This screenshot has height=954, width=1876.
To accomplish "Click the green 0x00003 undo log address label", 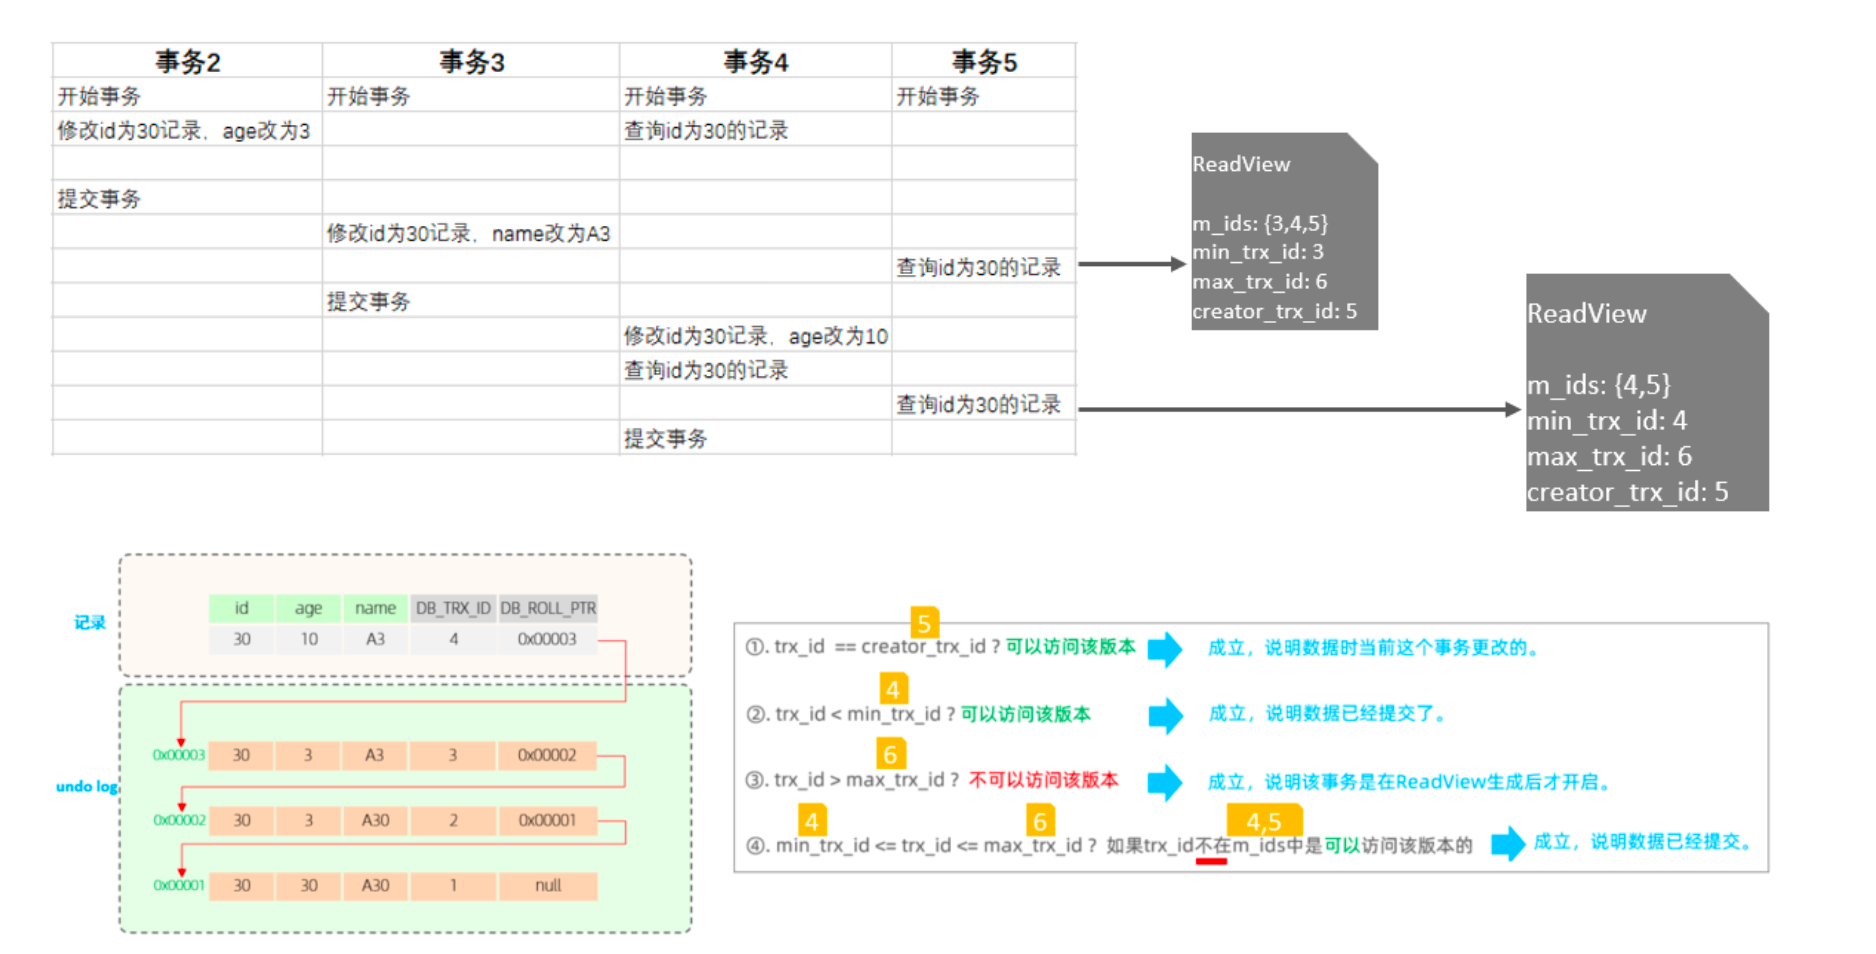I will pyautogui.click(x=178, y=755).
